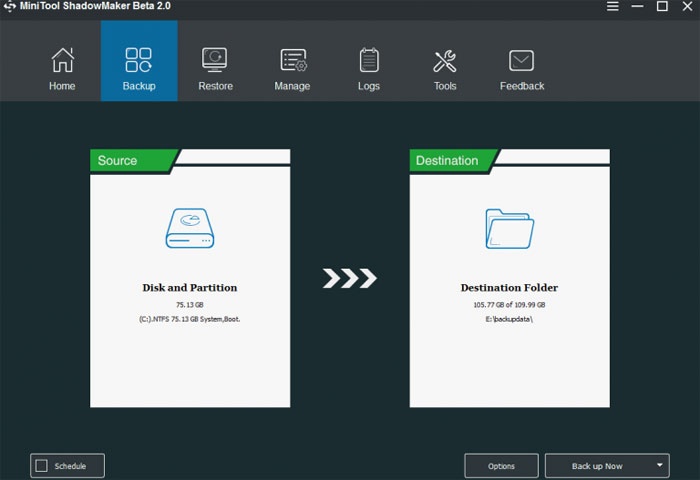
Task: Open backup Options
Action: (501, 466)
